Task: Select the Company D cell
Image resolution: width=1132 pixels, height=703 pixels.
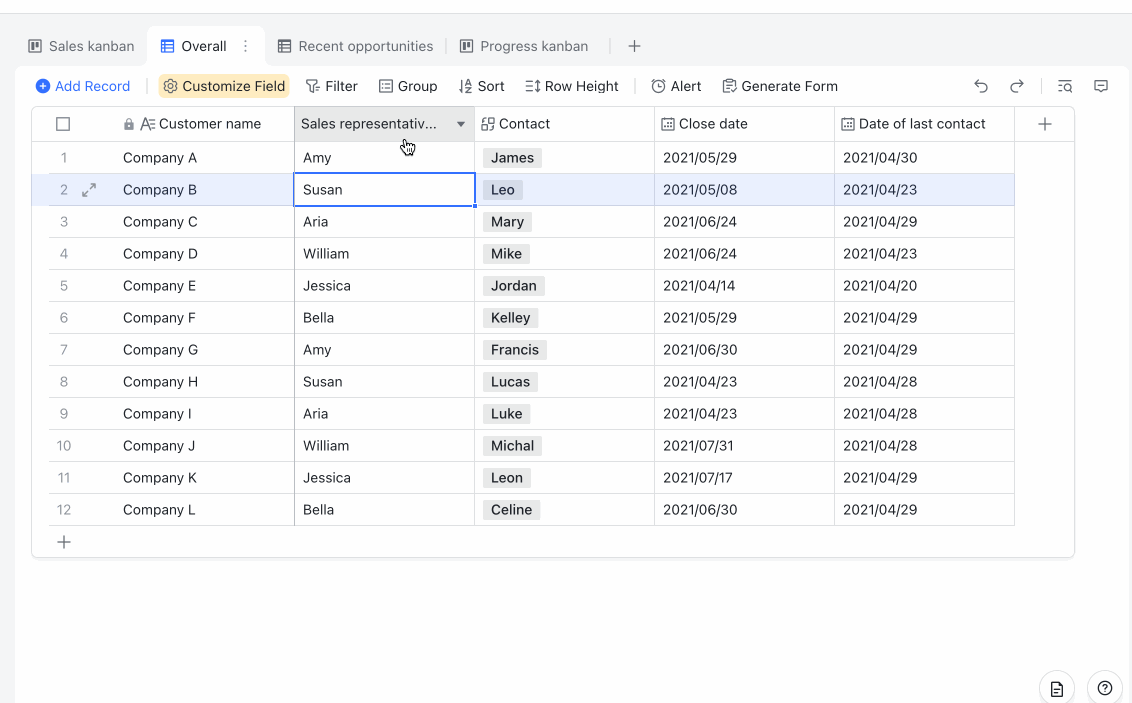Action: (x=204, y=253)
